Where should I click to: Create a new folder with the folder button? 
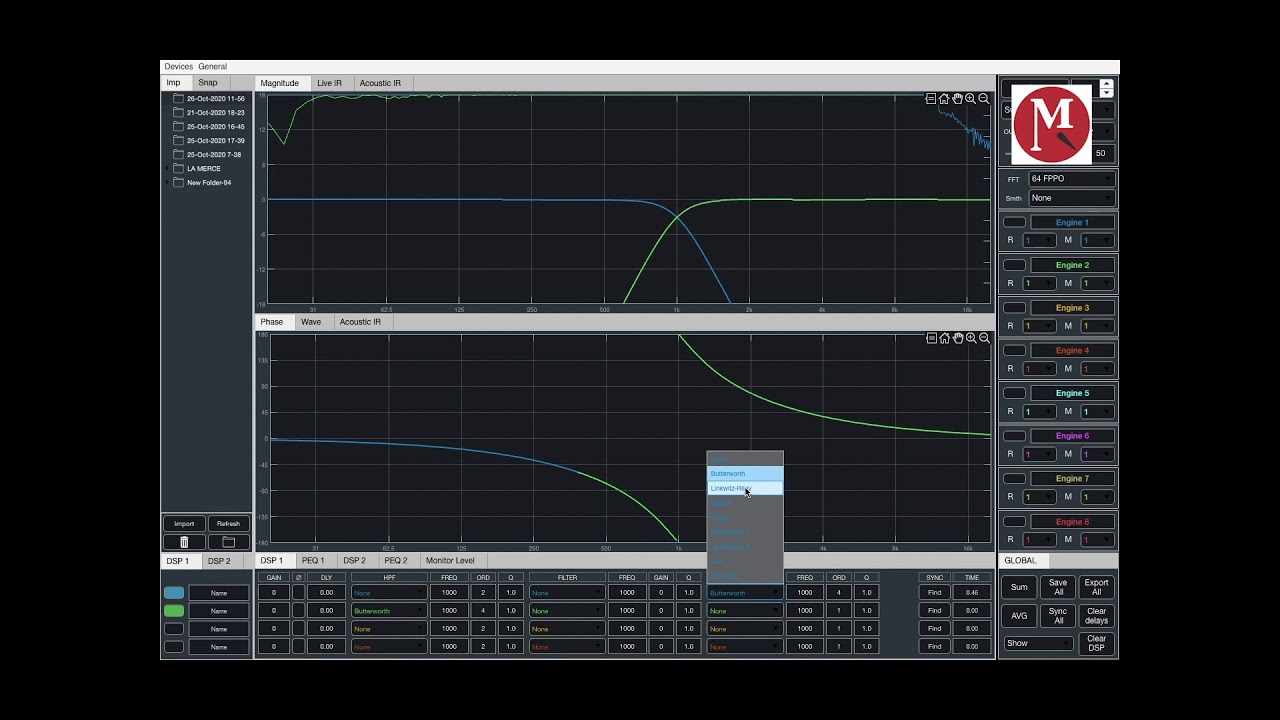(228, 542)
